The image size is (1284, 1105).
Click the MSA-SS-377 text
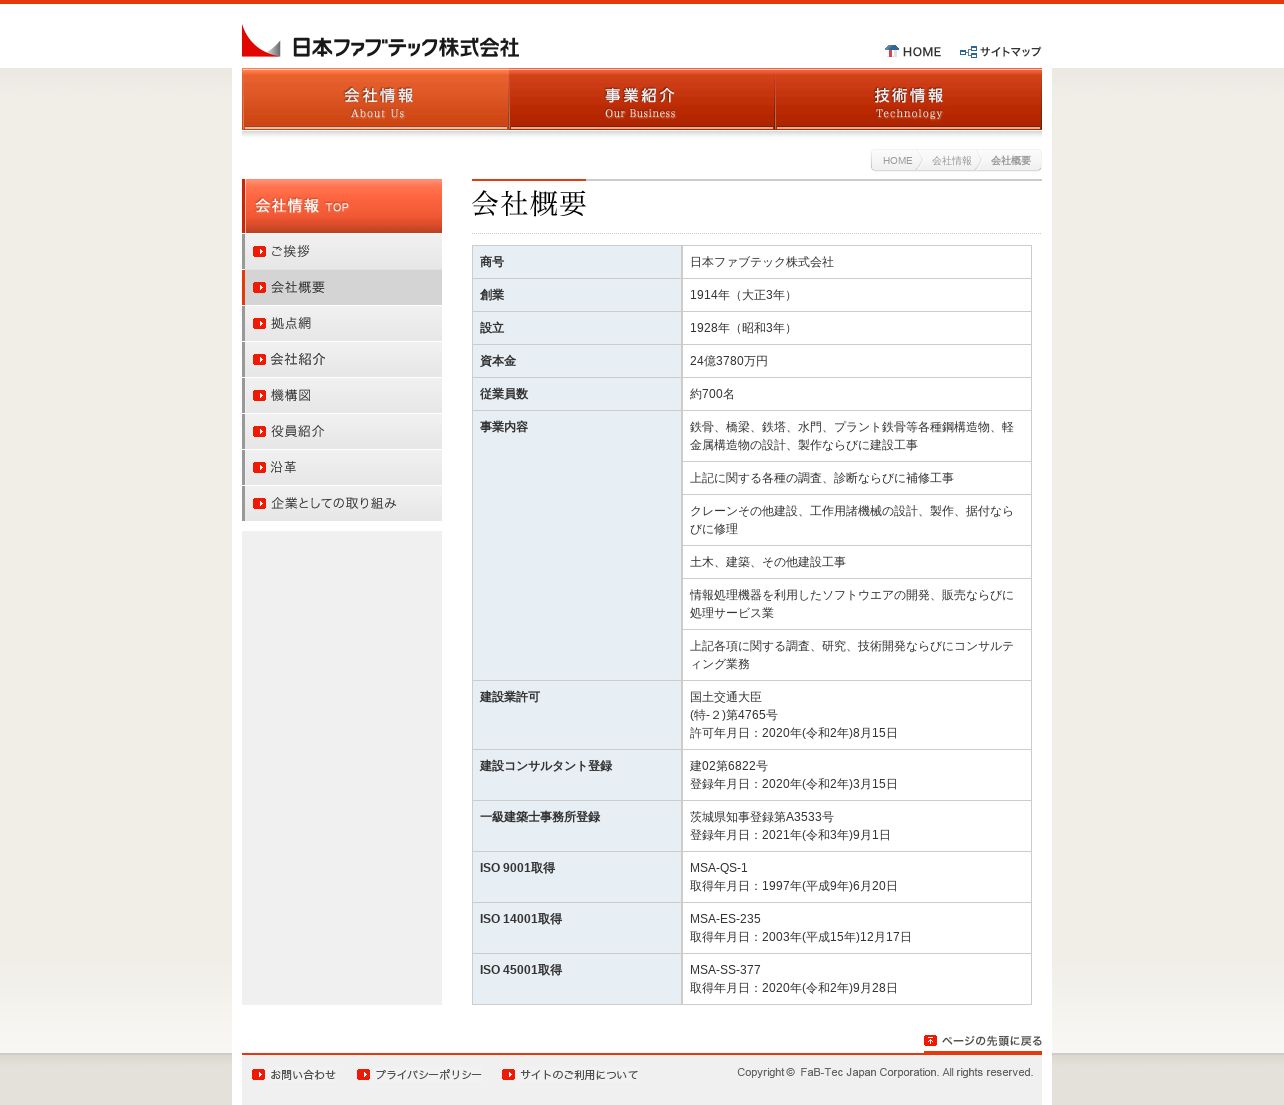(x=725, y=970)
